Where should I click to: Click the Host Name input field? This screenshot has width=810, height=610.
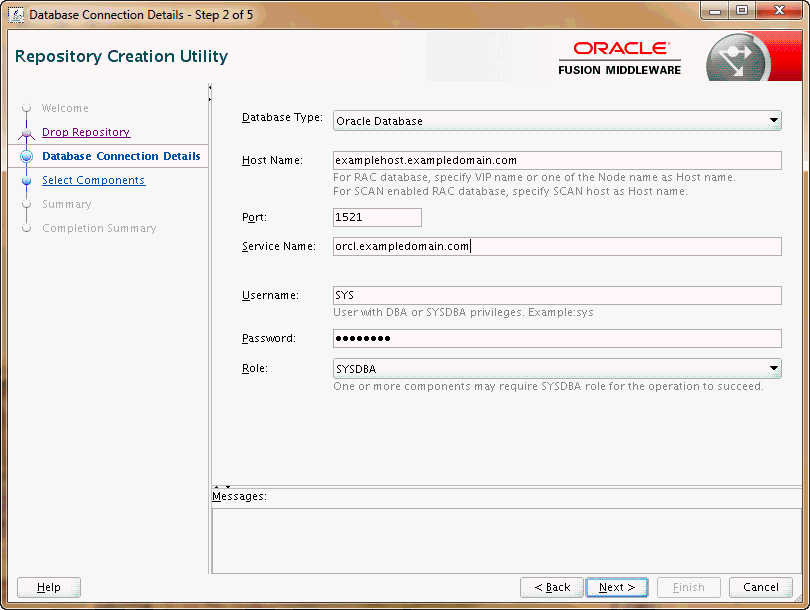tap(557, 160)
